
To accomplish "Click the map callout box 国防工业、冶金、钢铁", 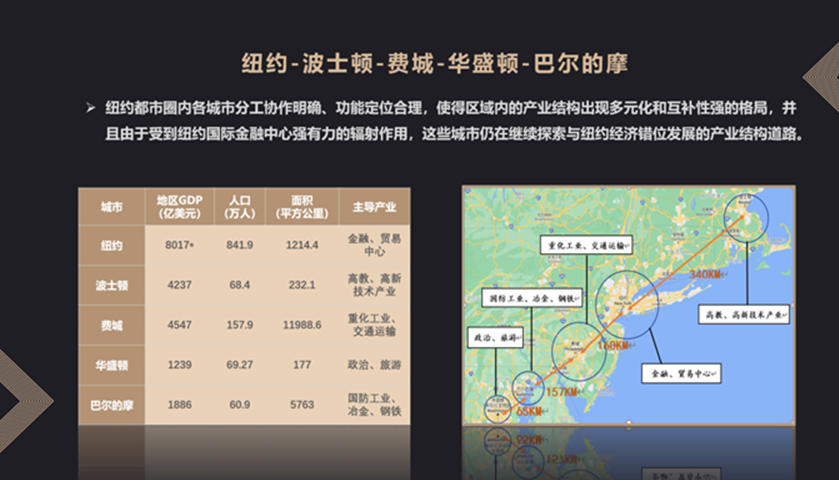I will [532, 298].
